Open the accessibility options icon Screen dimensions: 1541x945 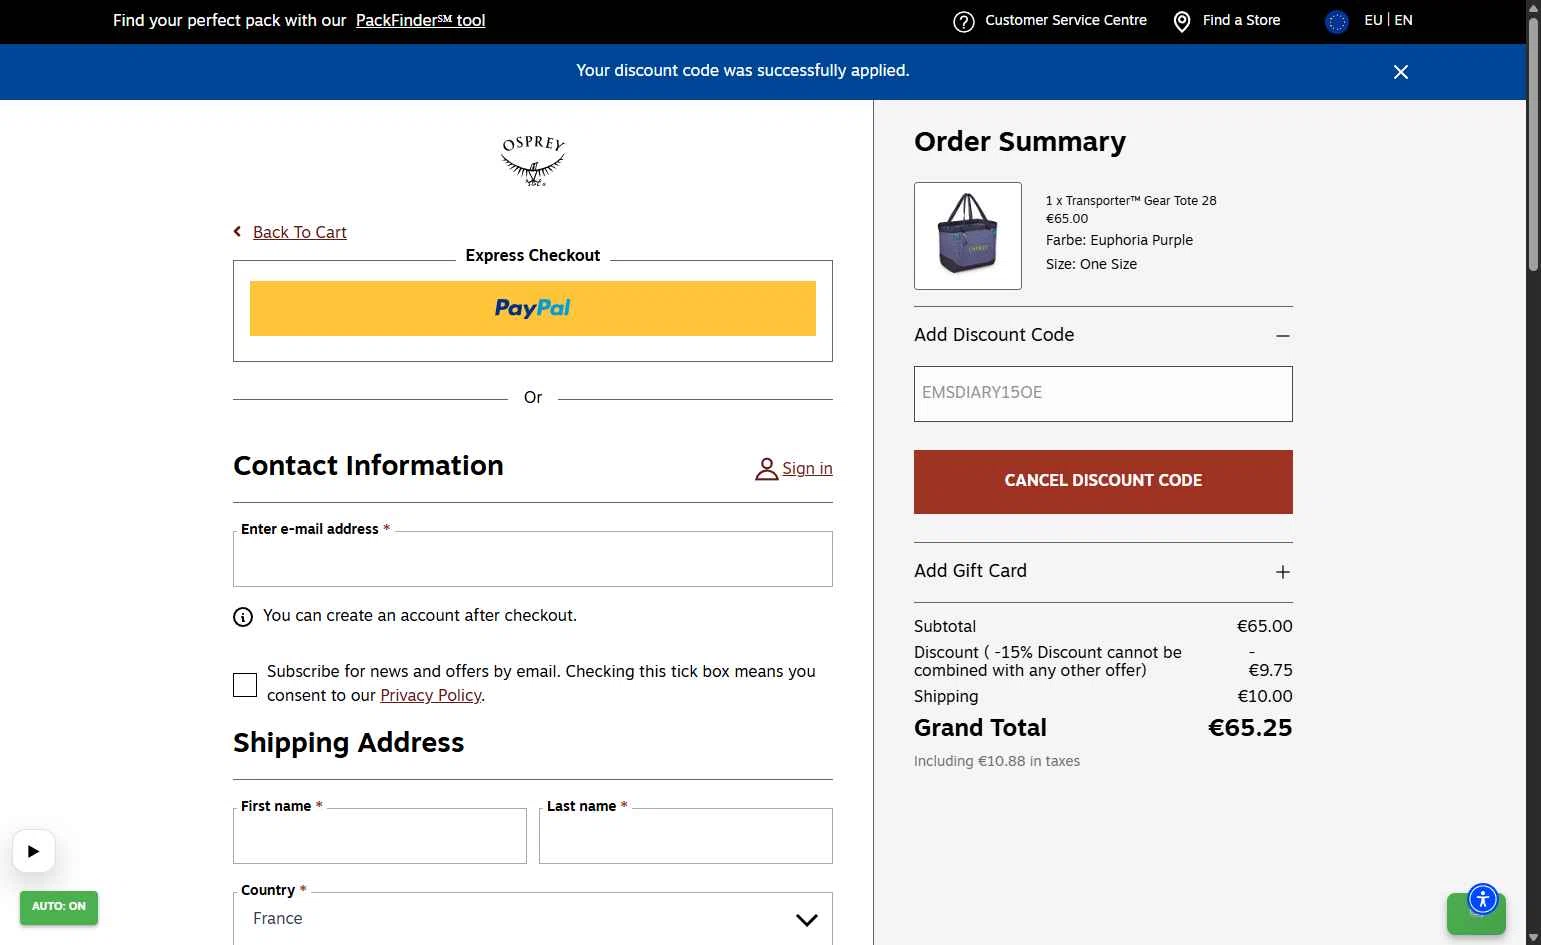click(1482, 899)
